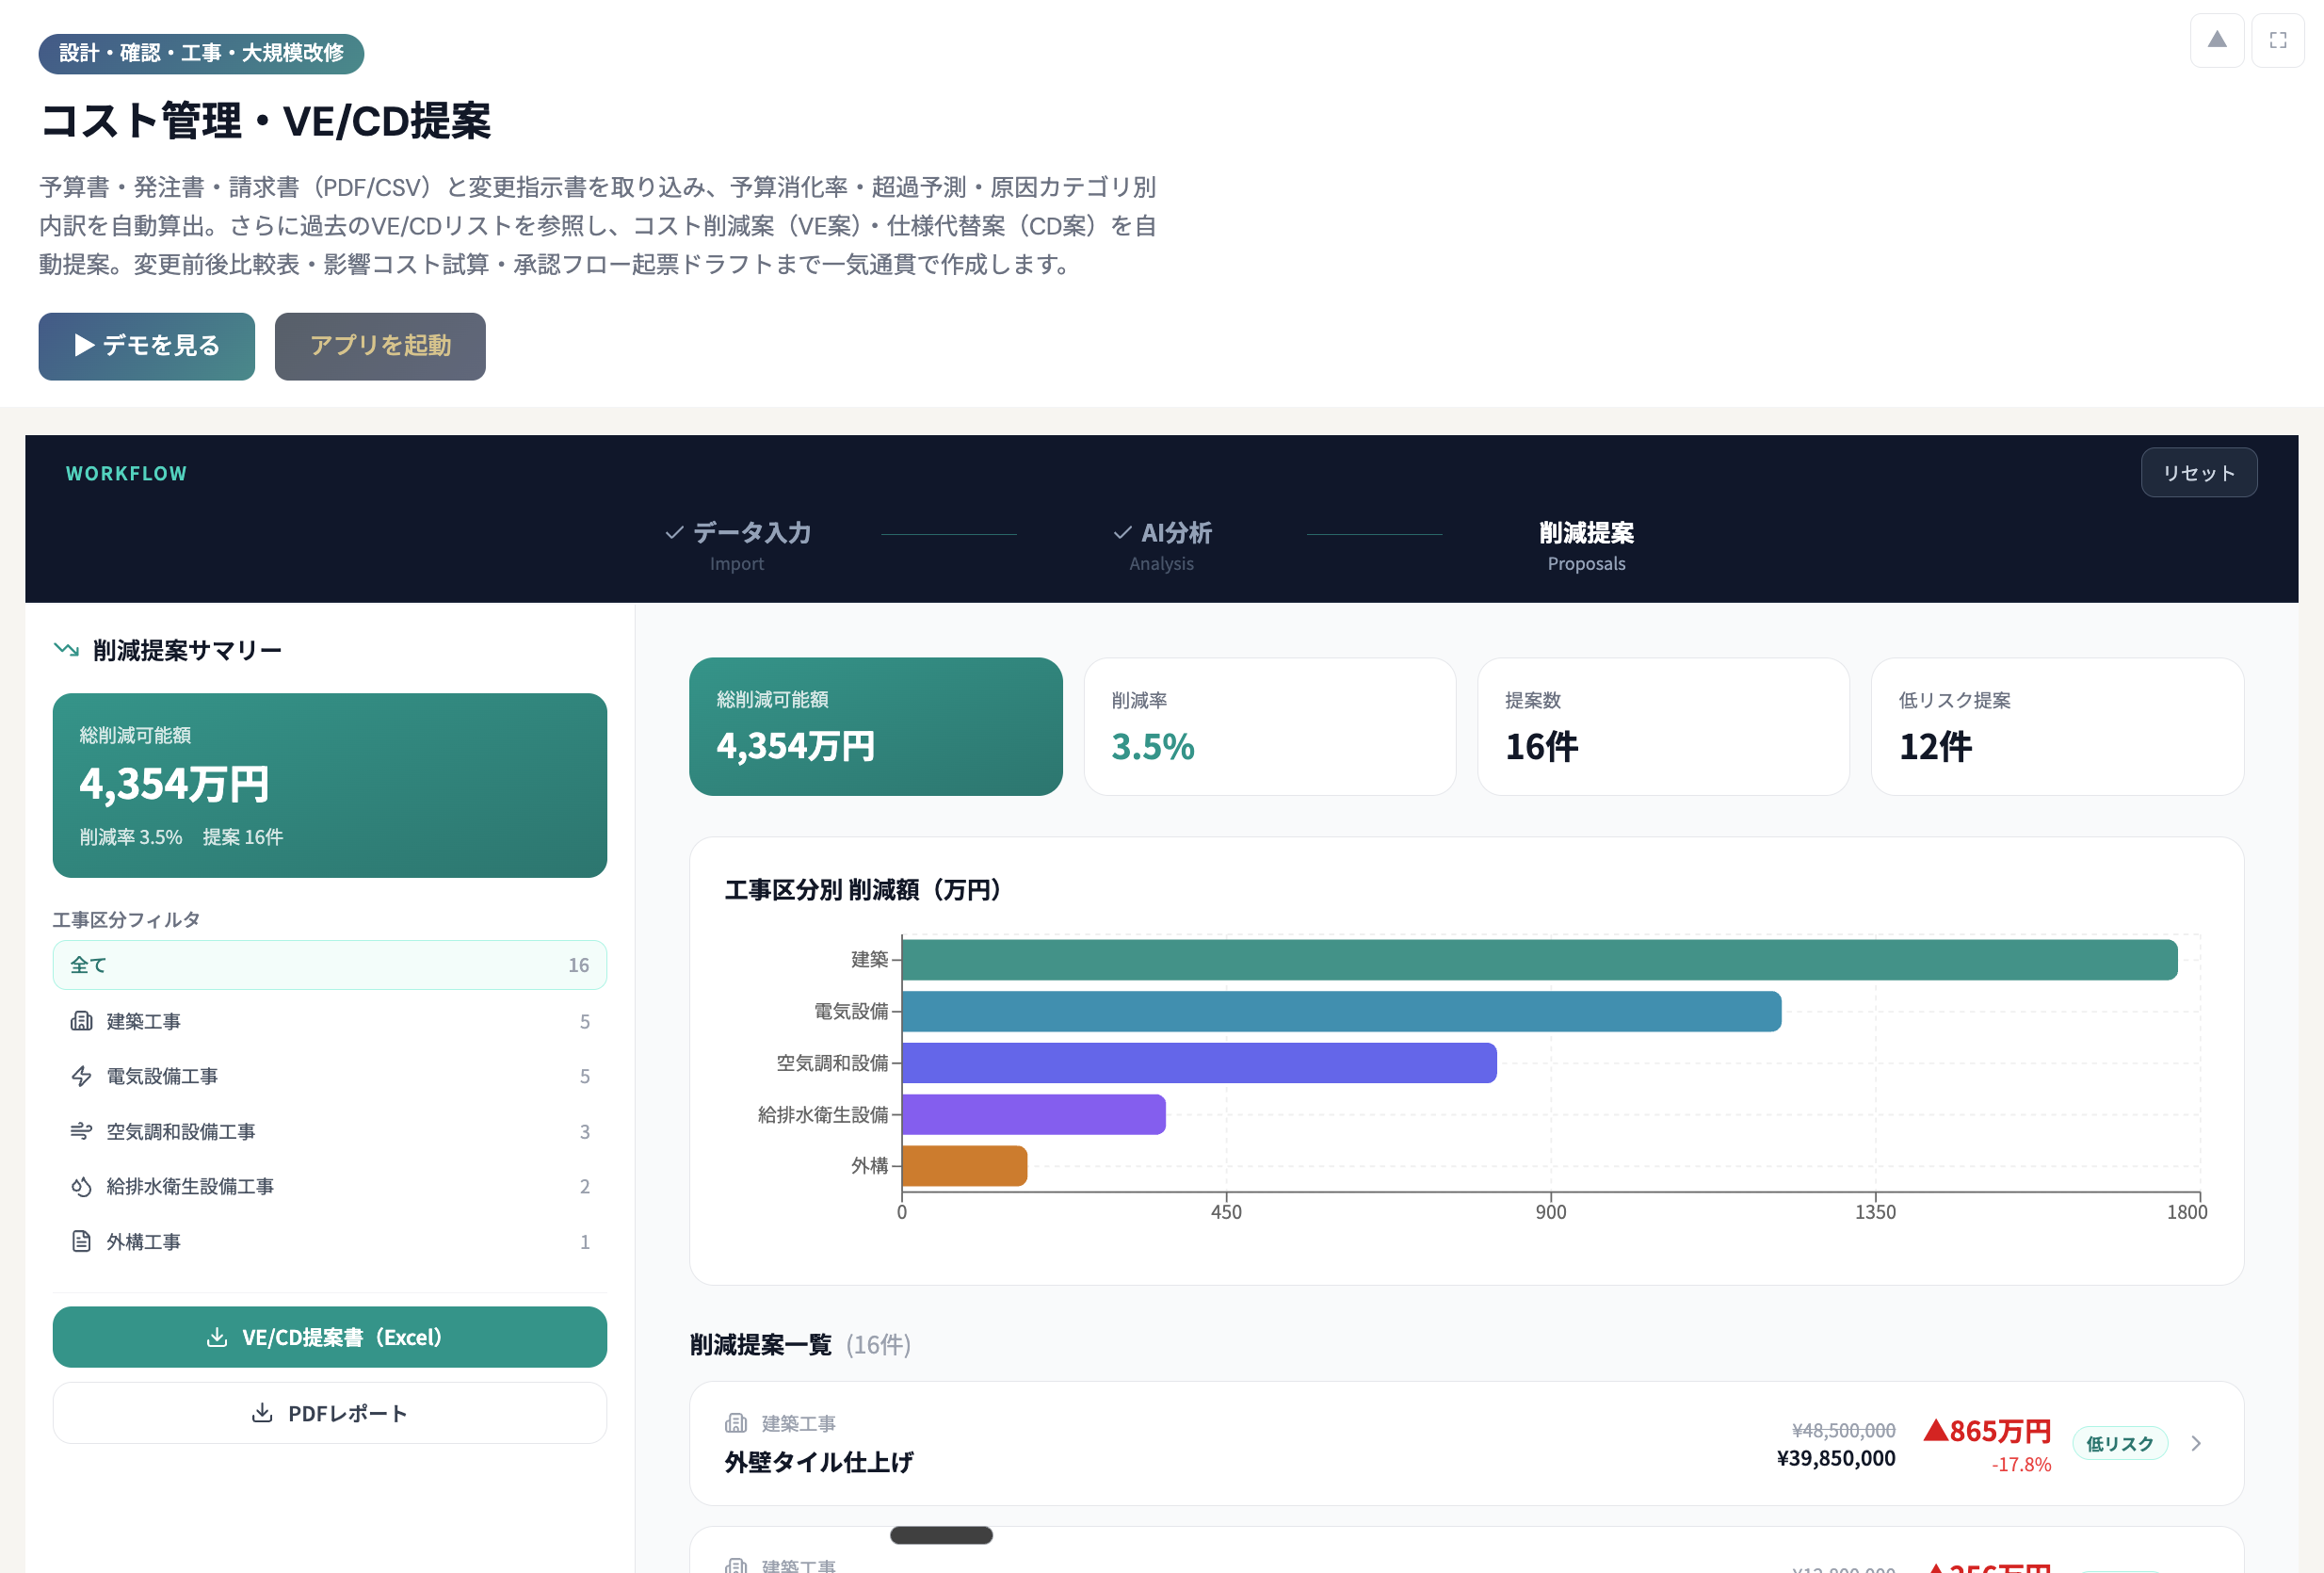Filter by 外構工事
The height and width of the screenshot is (1573, 2324).
click(x=330, y=1241)
